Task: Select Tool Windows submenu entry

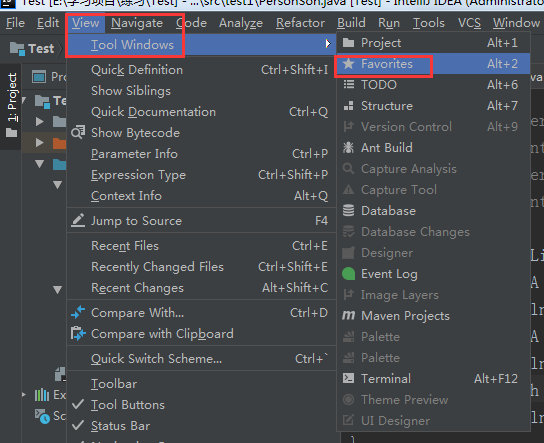Action: coord(201,44)
